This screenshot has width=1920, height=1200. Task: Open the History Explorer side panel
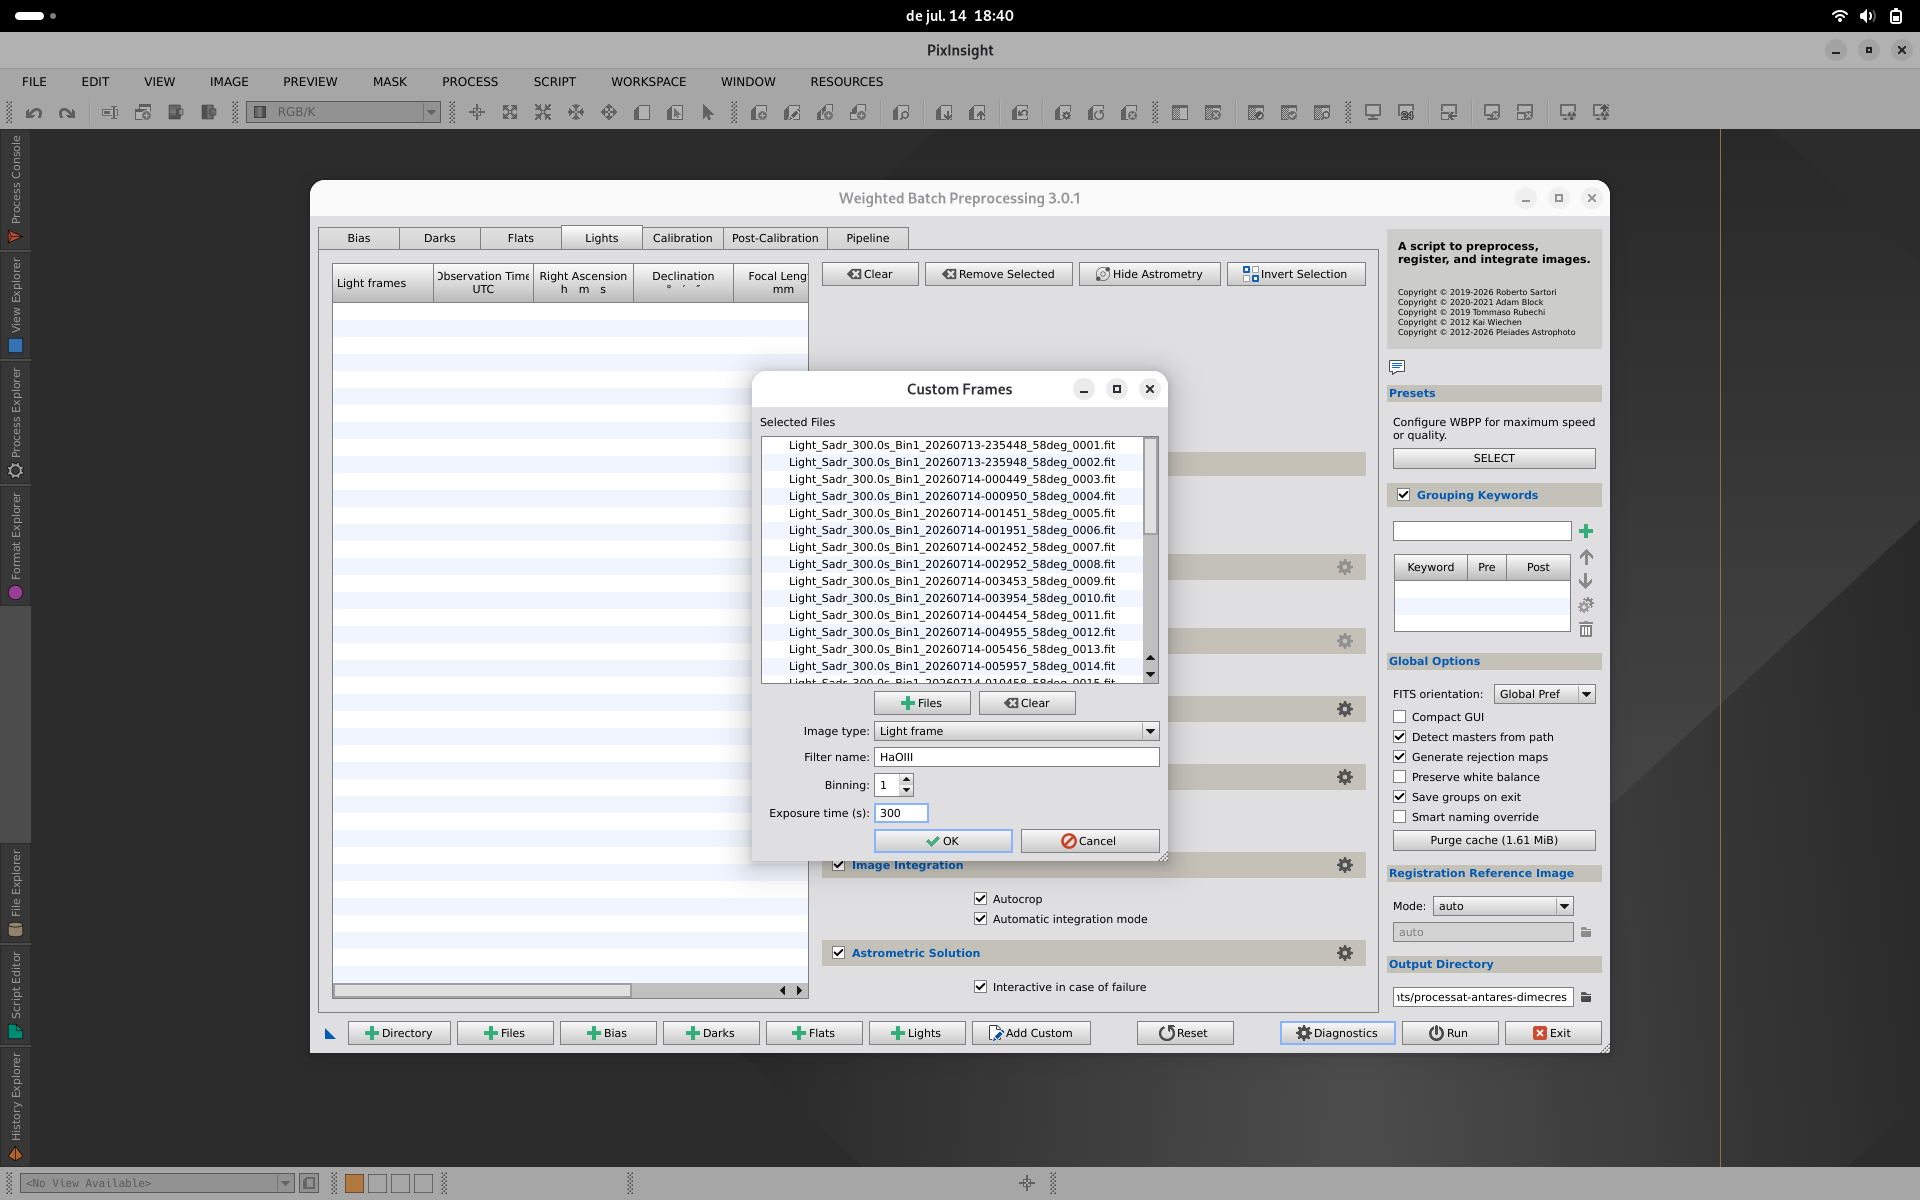click(15, 1106)
